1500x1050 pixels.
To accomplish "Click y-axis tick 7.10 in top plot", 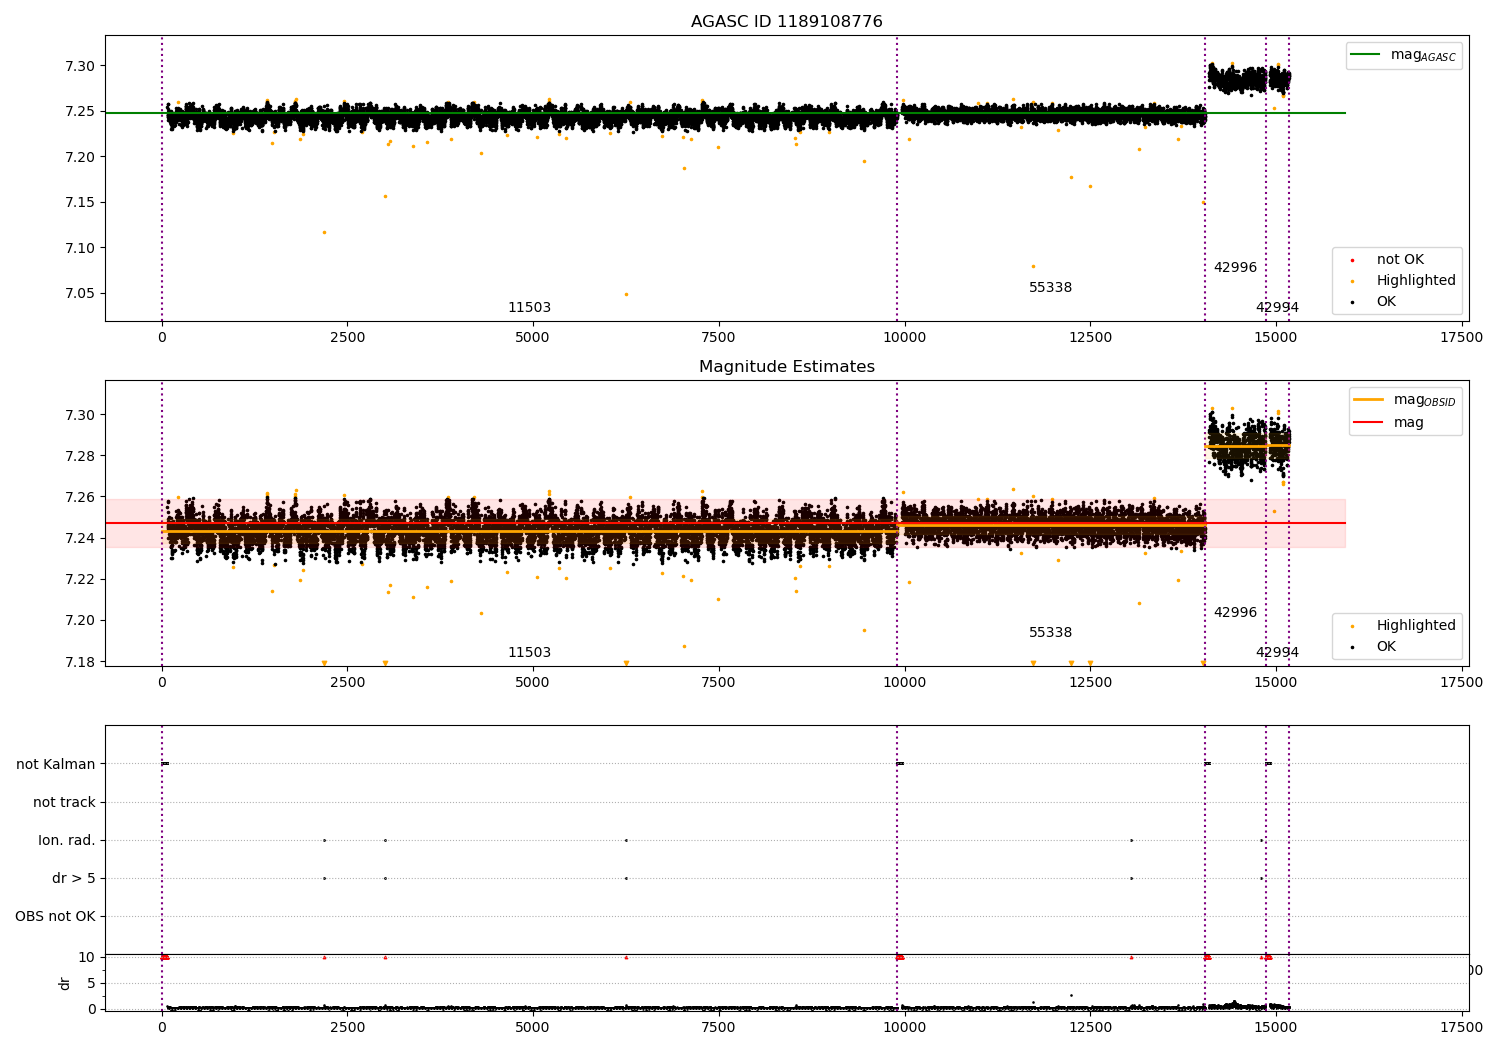I will pyautogui.click(x=80, y=248).
